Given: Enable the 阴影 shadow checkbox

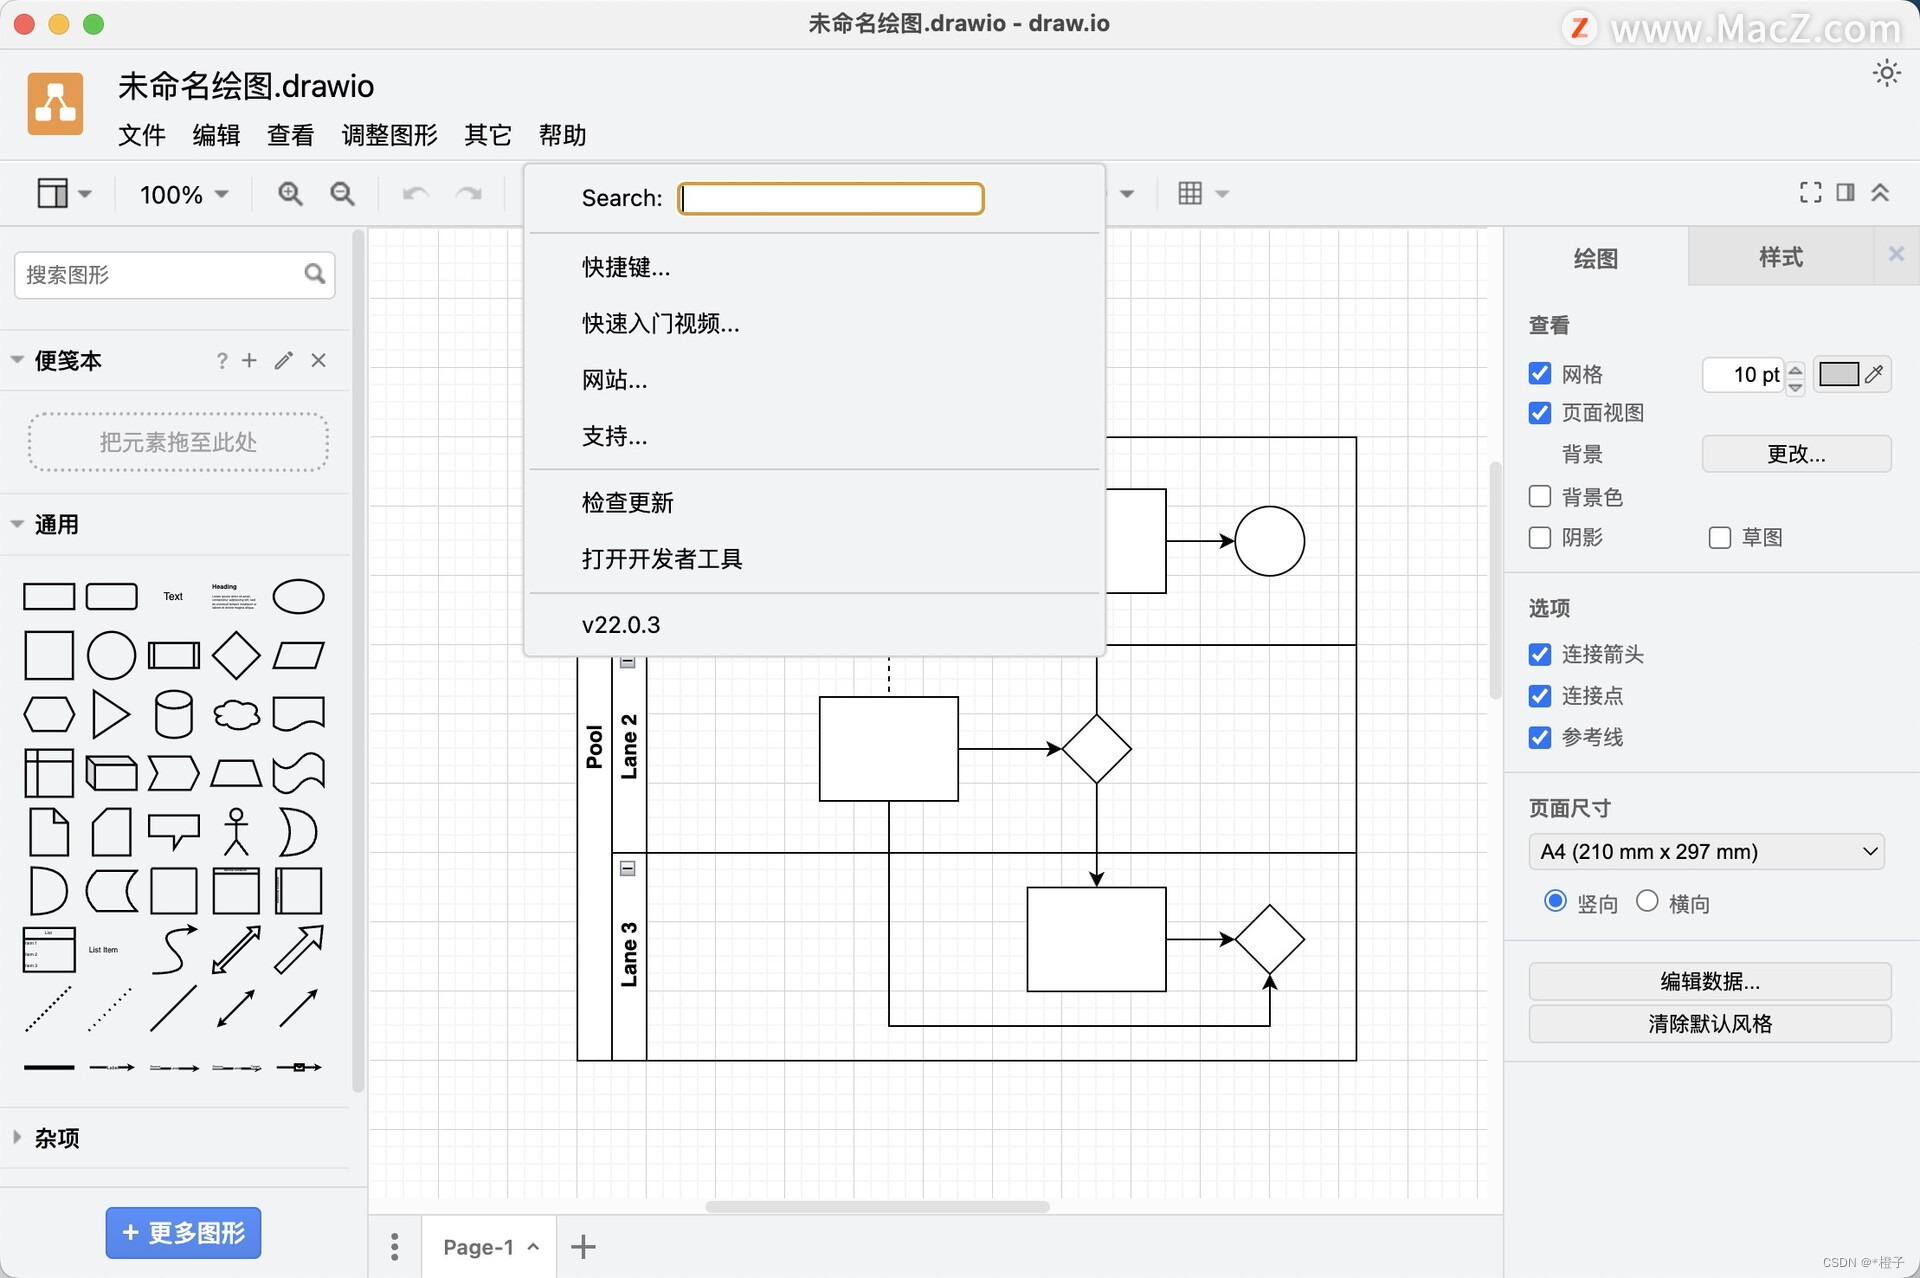Looking at the screenshot, I should (x=1540, y=537).
